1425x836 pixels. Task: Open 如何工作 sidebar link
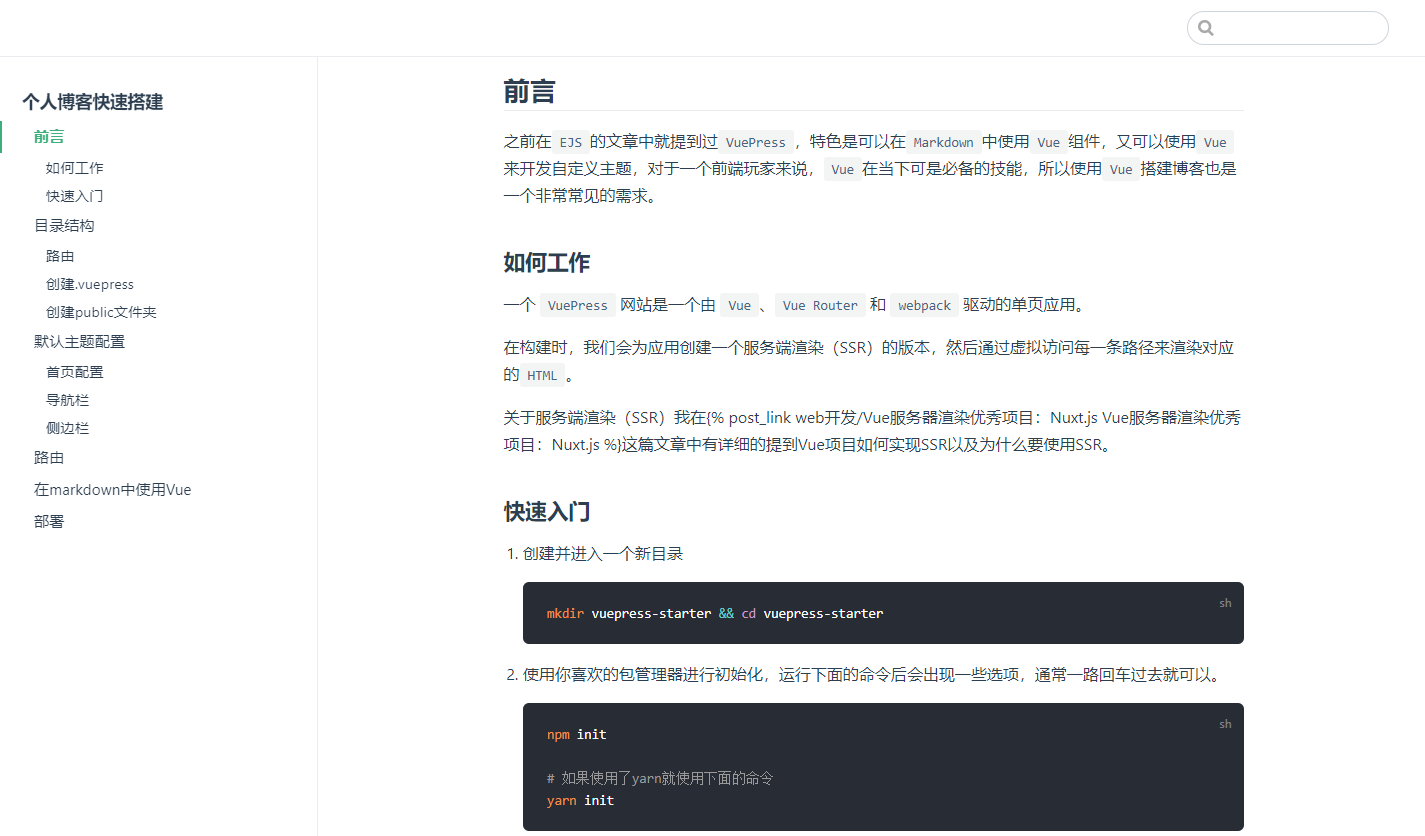click(x=75, y=168)
